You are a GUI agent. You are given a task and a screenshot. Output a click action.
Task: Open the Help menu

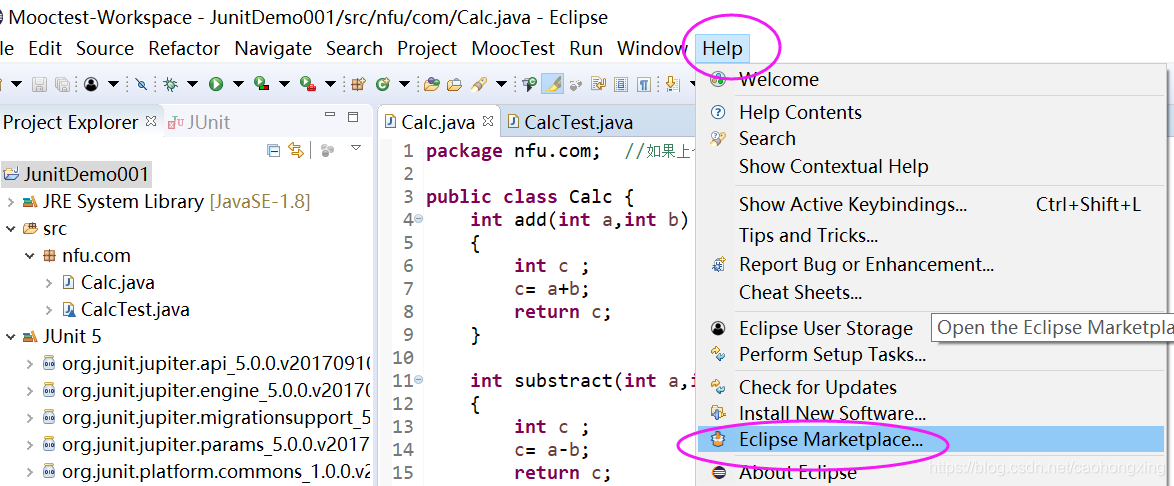pos(723,49)
